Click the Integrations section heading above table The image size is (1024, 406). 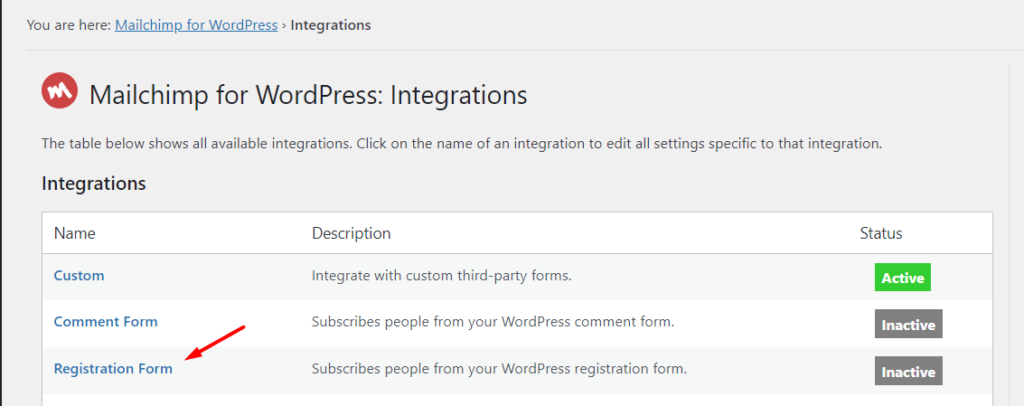click(x=94, y=184)
